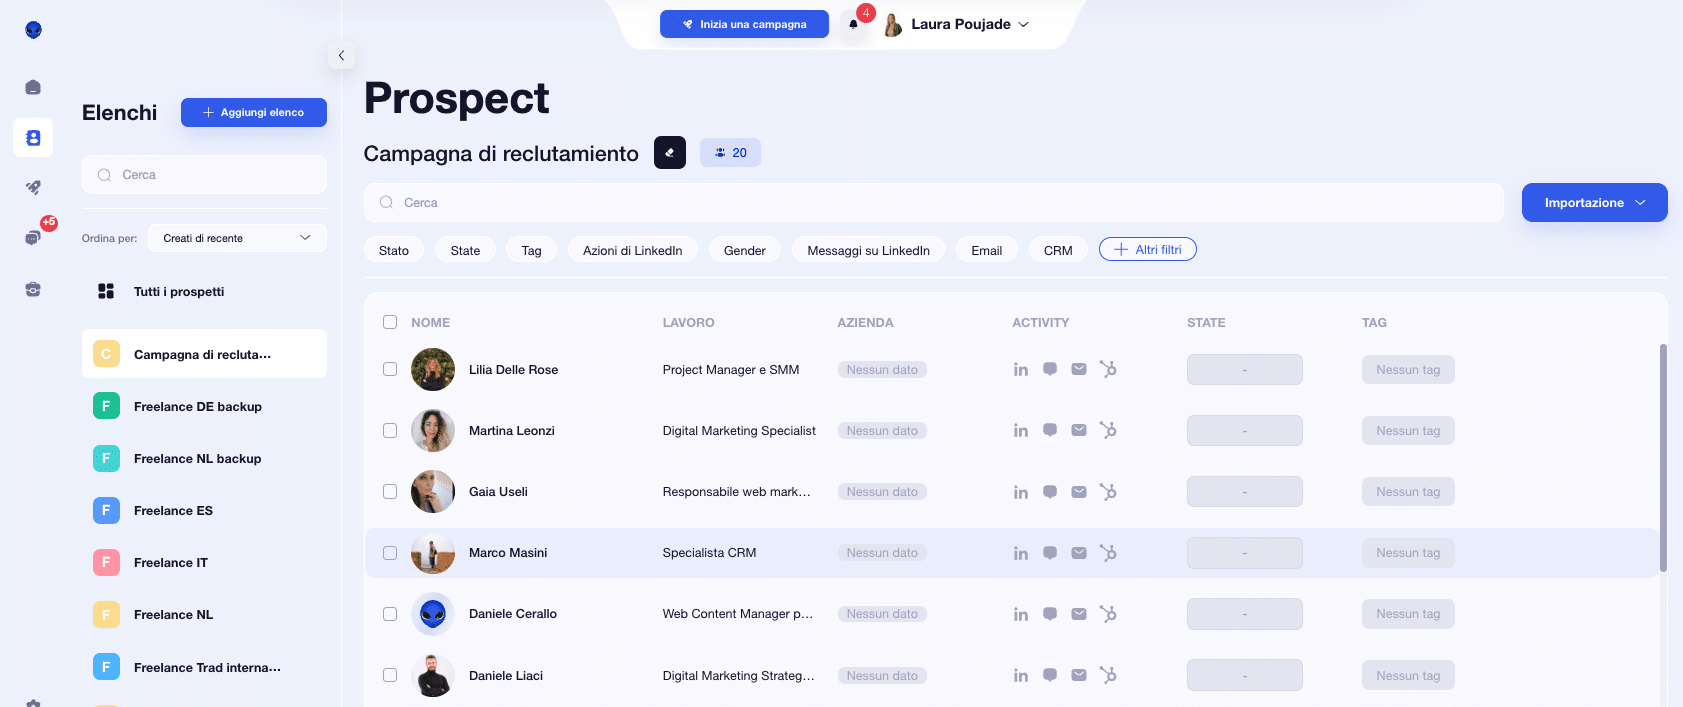Expand the Importazione dropdown button
Screen dimensions: 1683x707
pyautogui.click(x=1594, y=203)
